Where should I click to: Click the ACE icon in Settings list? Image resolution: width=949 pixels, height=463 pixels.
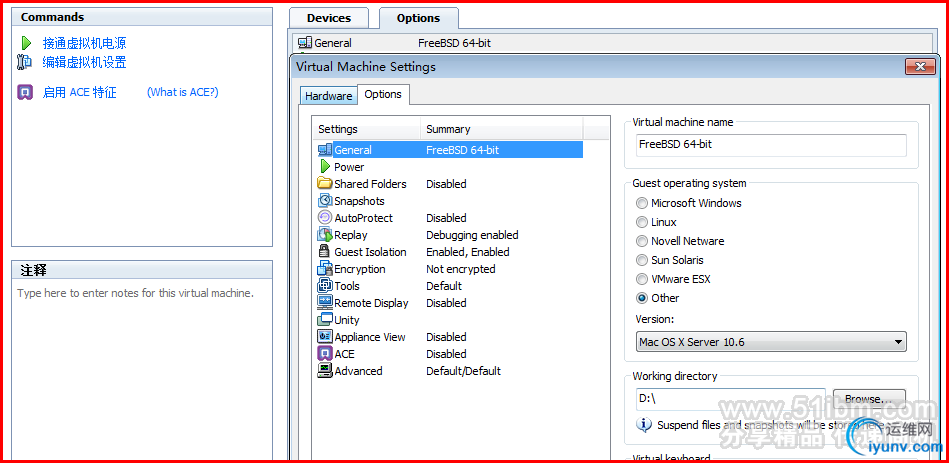325,353
